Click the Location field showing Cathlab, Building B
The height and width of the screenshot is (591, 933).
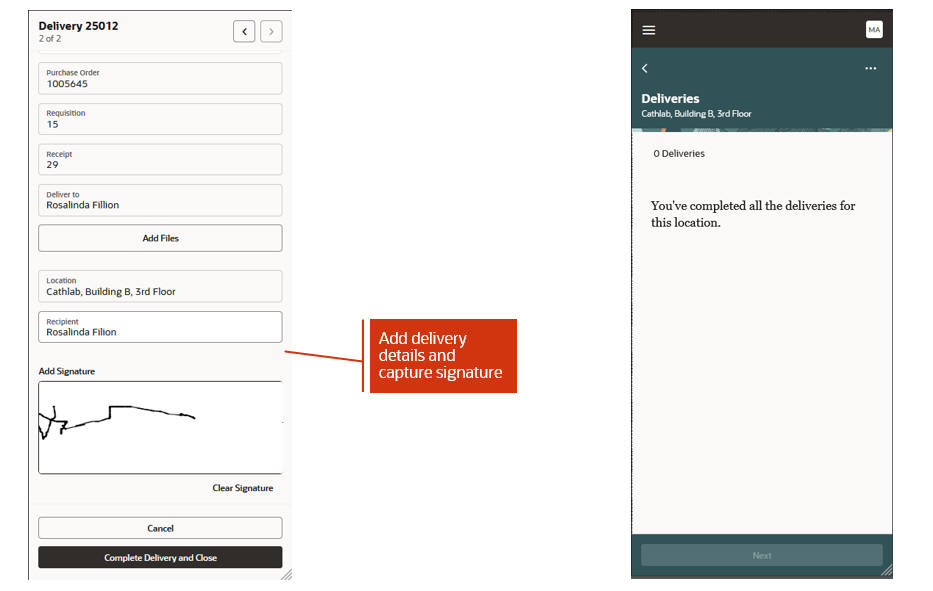(160, 286)
